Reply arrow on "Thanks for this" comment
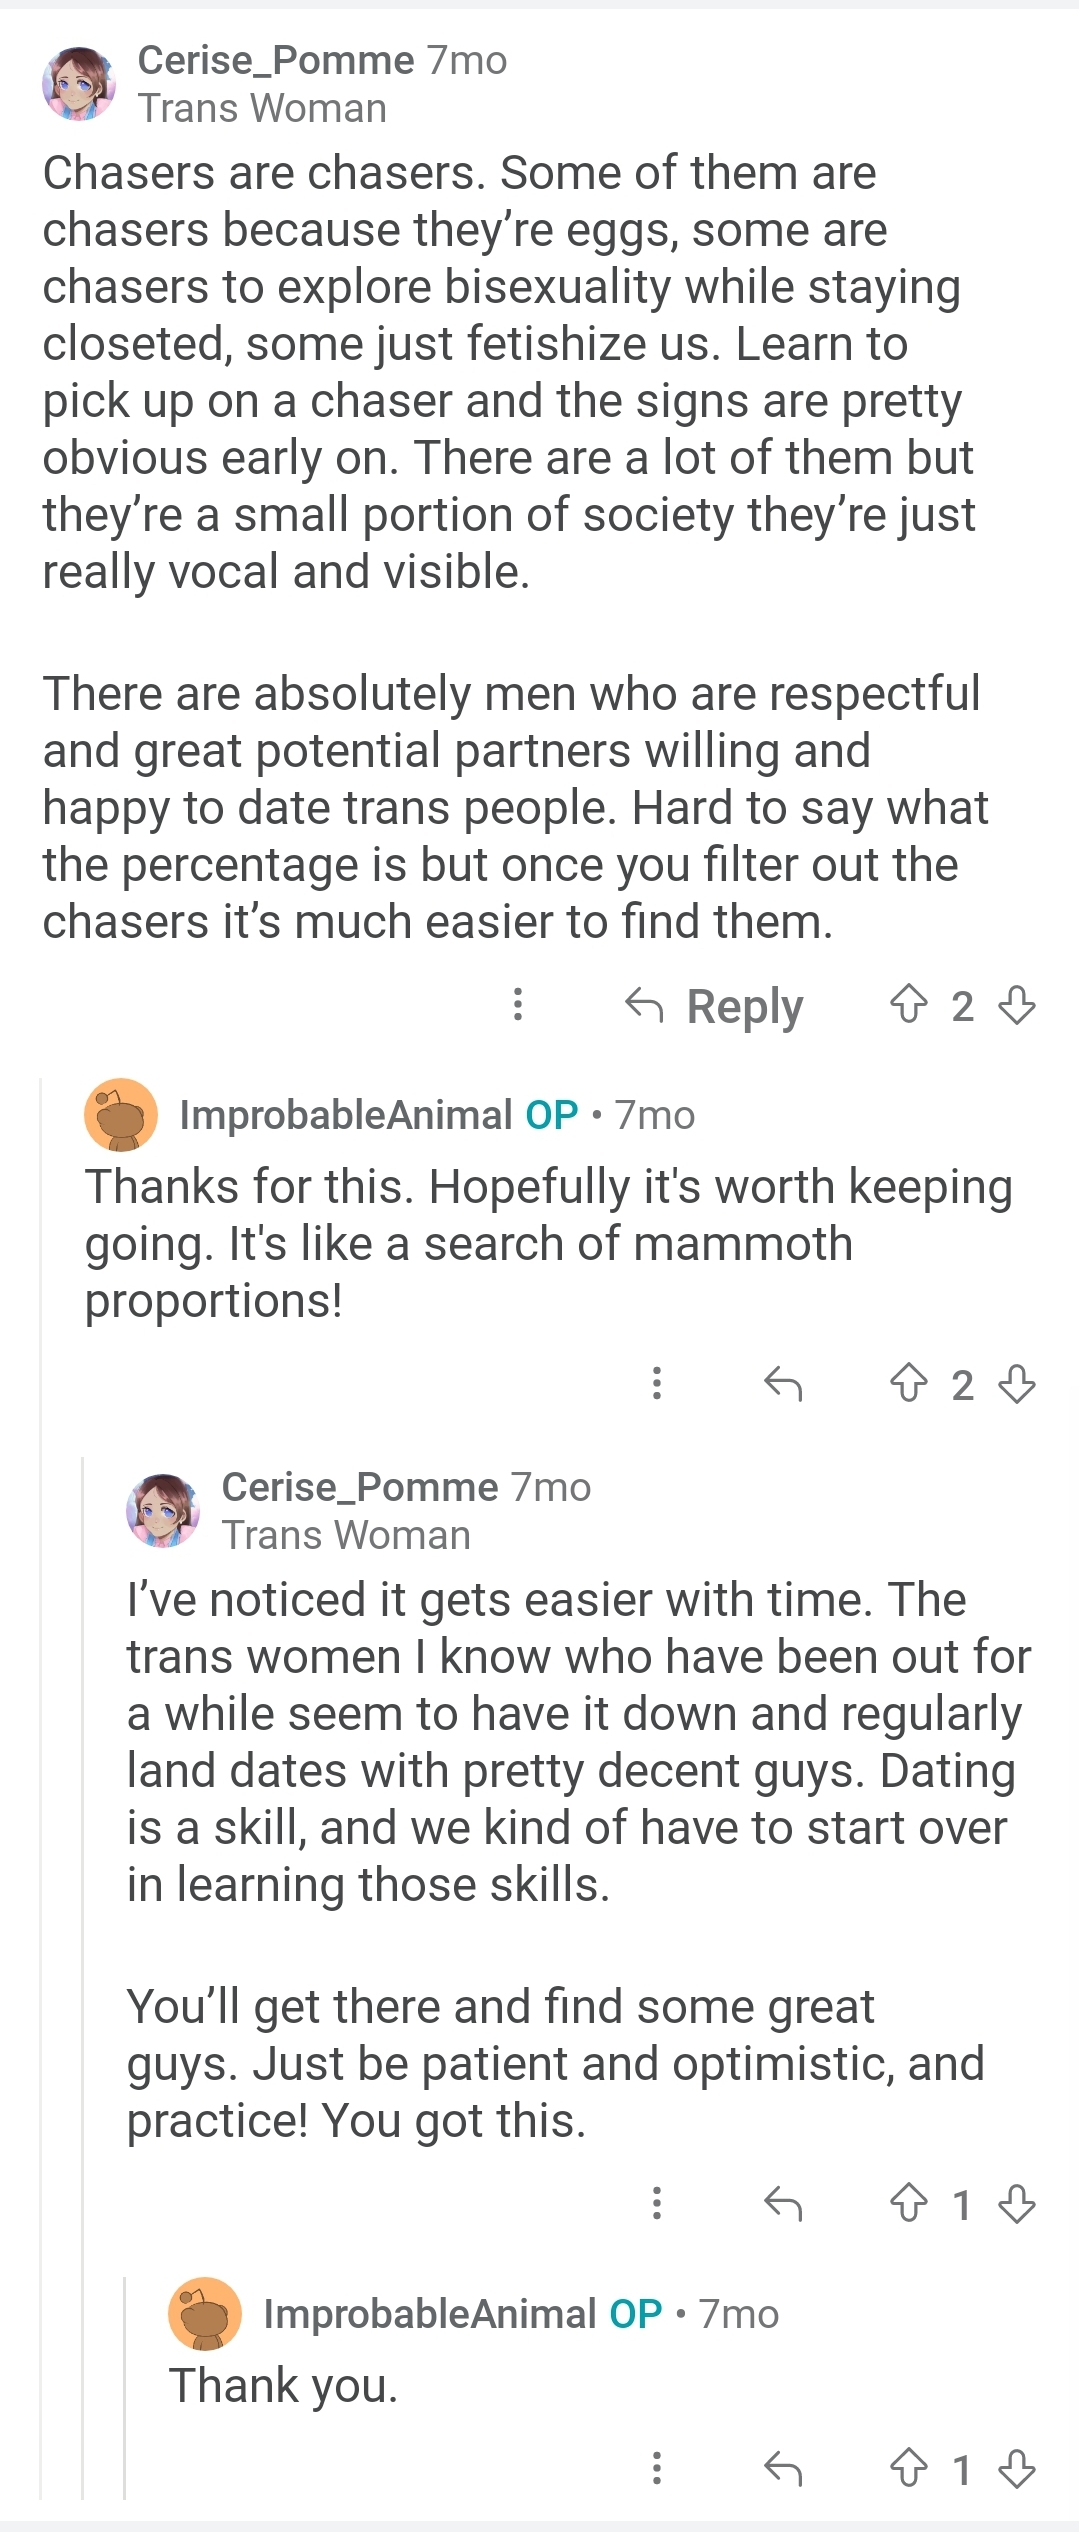The height and width of the screenshot is (2532, 1079). pyautogui.click(x=782, y=1385)
